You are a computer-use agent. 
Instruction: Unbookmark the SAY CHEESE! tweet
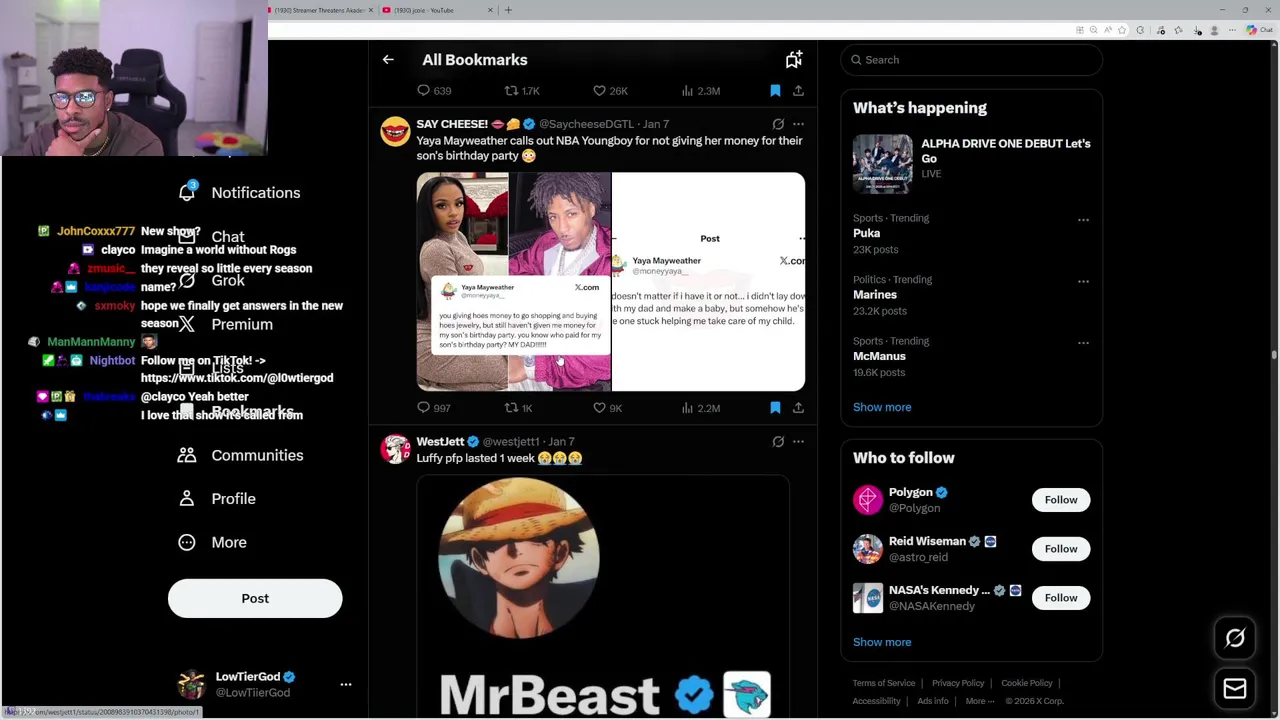click(775, 408)
